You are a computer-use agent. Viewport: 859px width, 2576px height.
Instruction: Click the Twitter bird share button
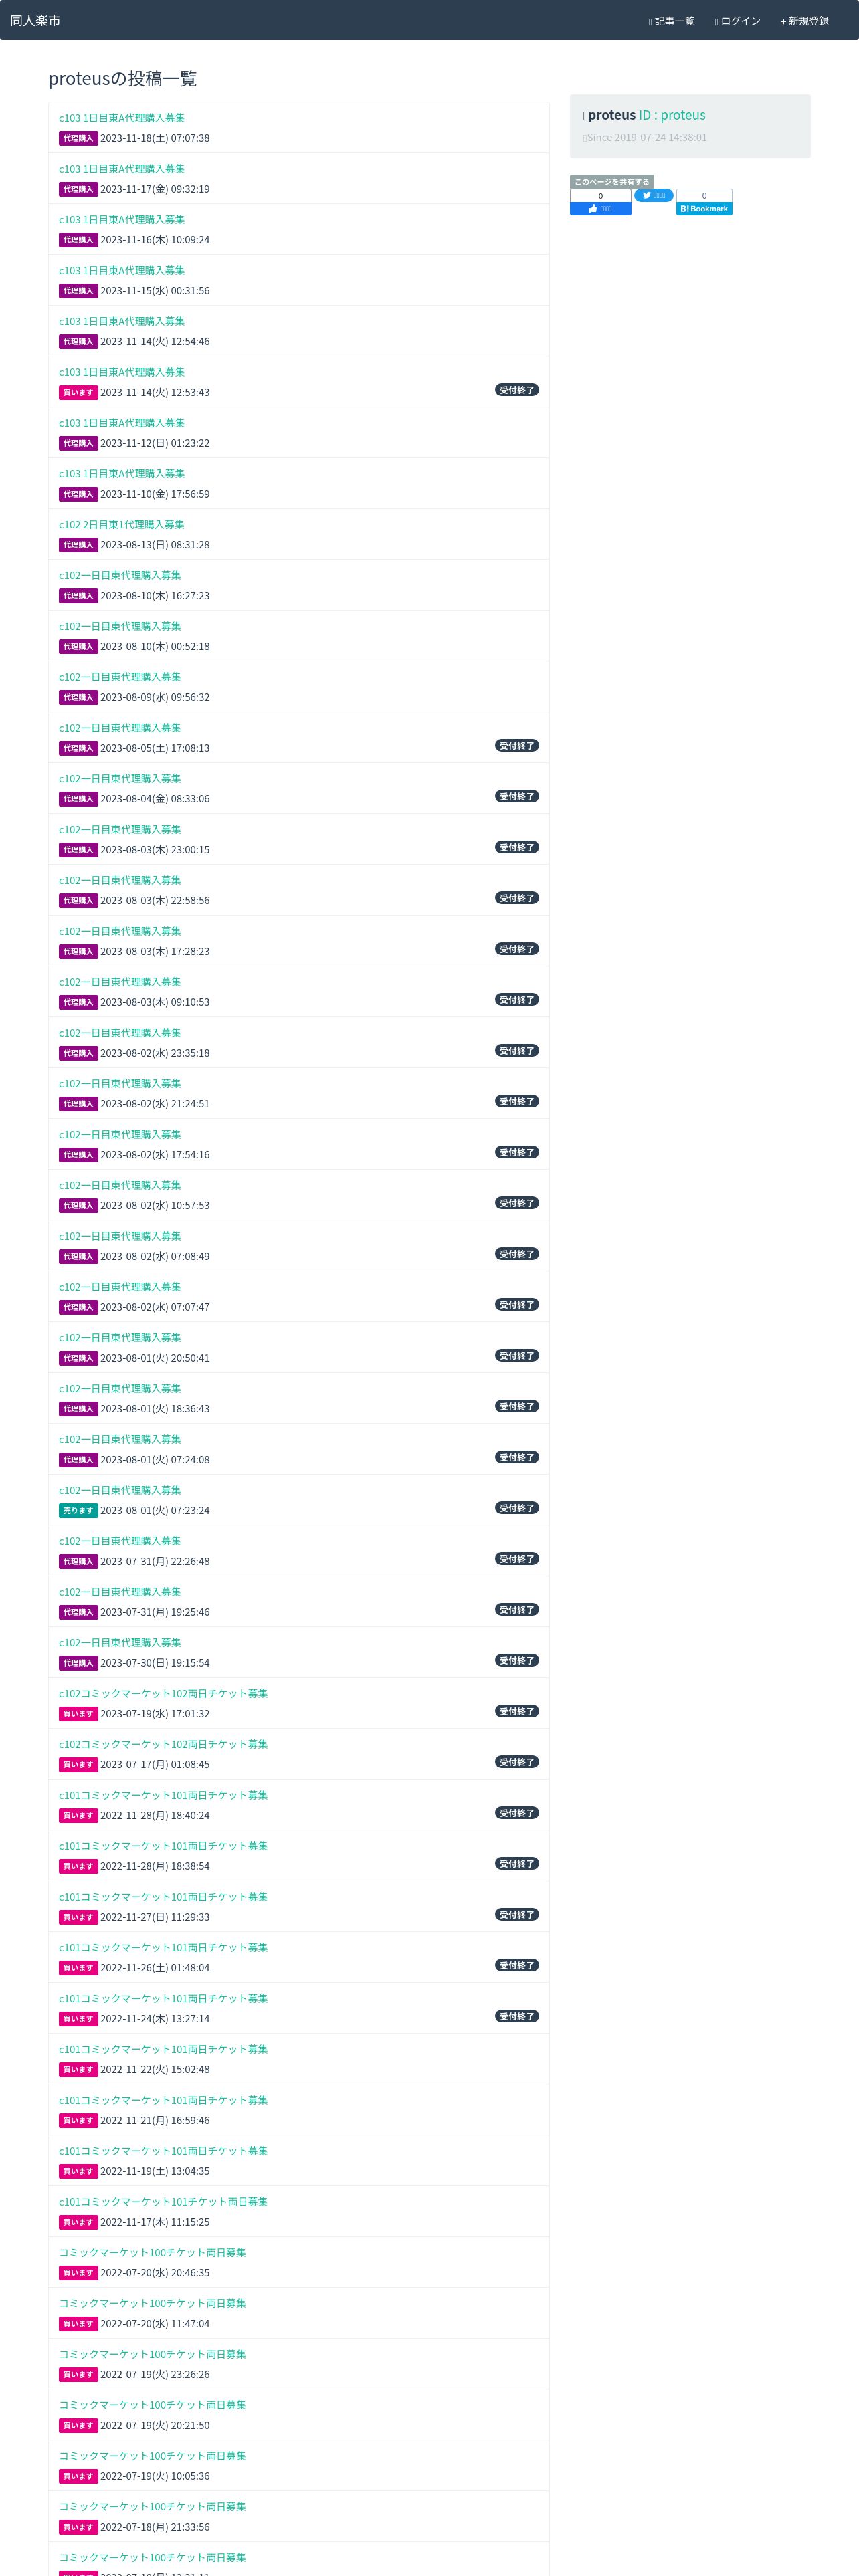click(x=653, y=195)
